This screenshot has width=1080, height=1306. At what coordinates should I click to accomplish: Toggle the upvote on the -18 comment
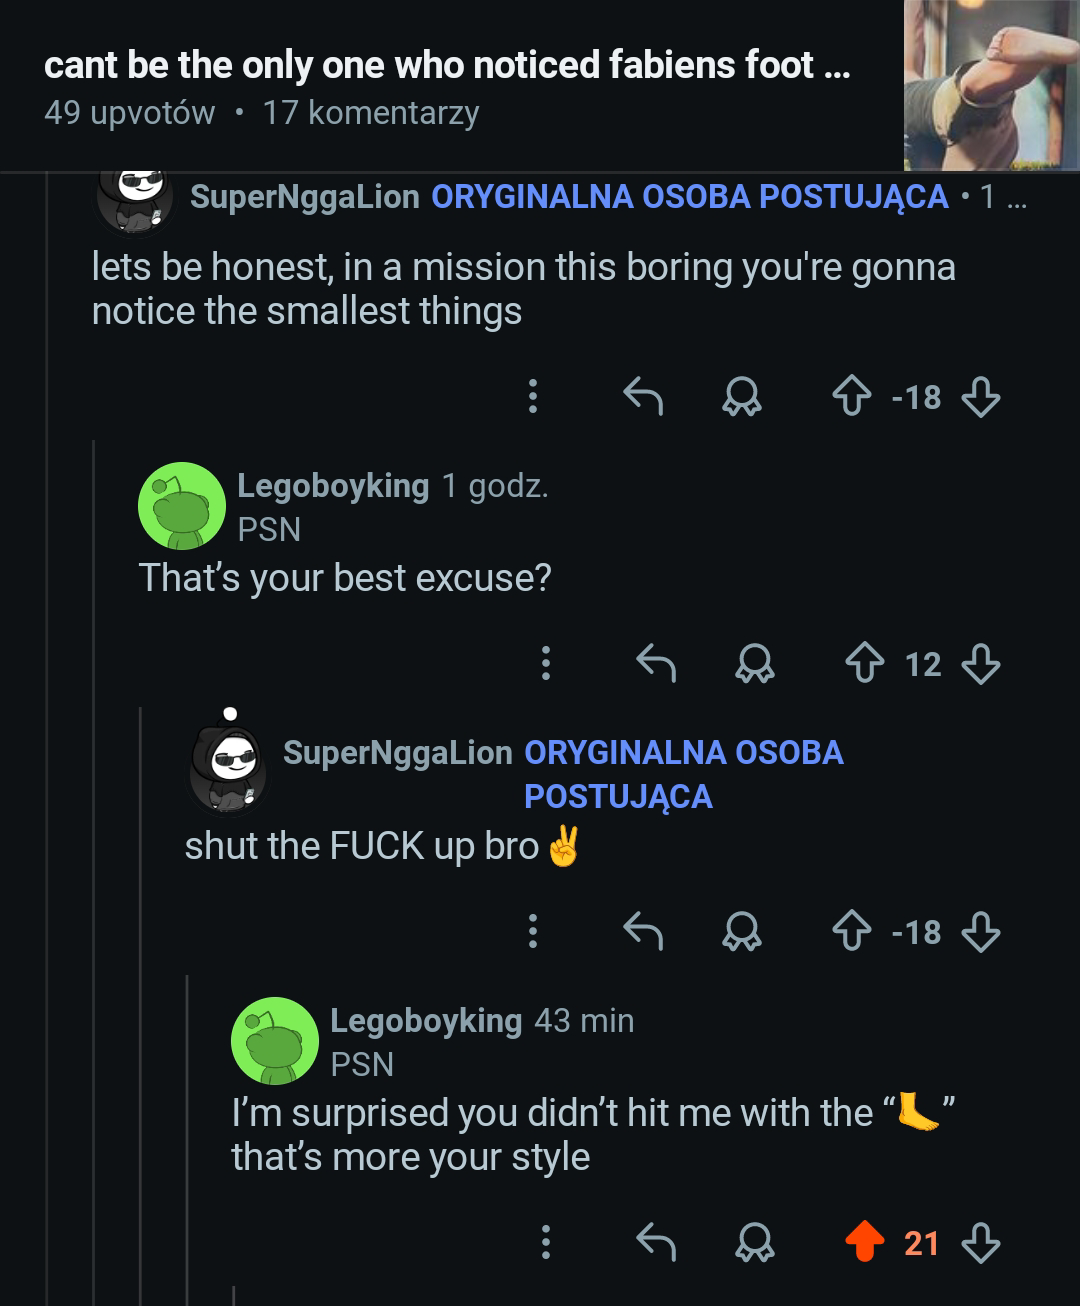tap(852, 398)
